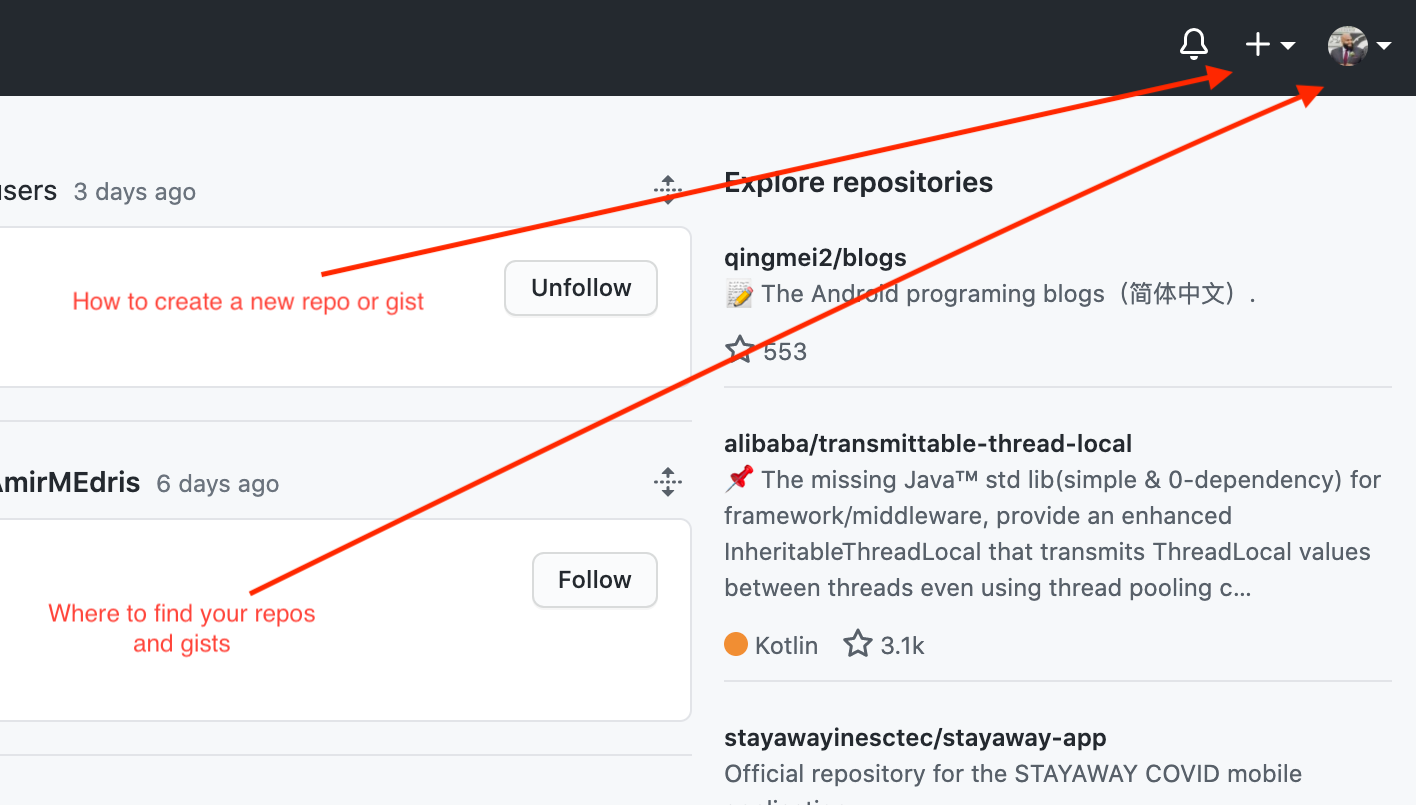Expand the caret next to the avatar

click(x=1384, y=46)
